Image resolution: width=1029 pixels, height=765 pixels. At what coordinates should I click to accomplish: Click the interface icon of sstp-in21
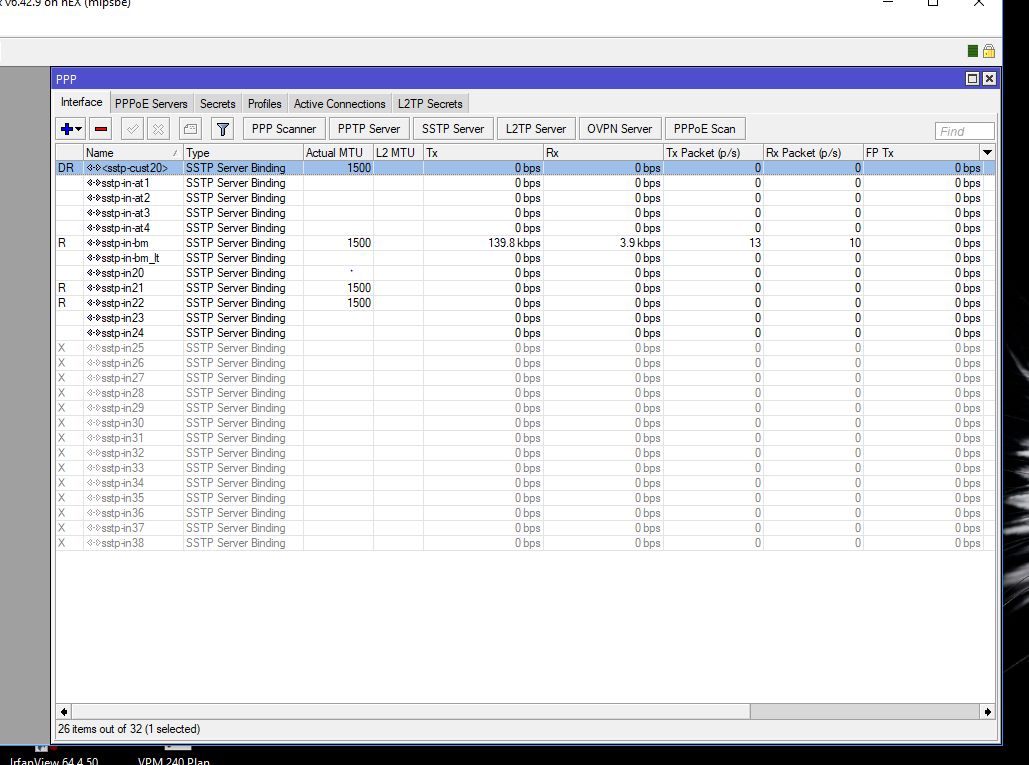click(94, 288)
